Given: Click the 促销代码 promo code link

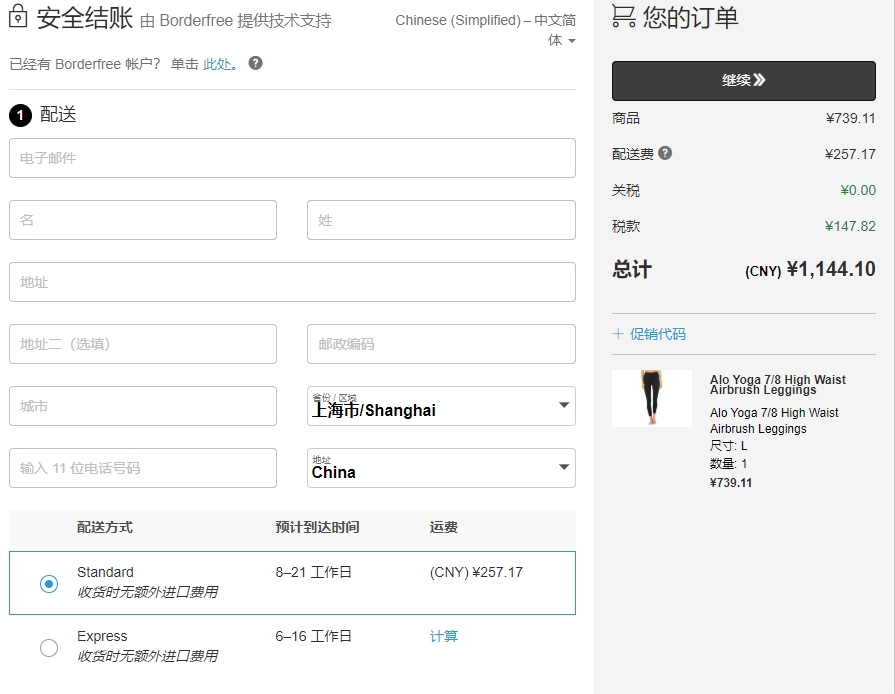Looking at the screenshot, I should (x=658, y=334).
